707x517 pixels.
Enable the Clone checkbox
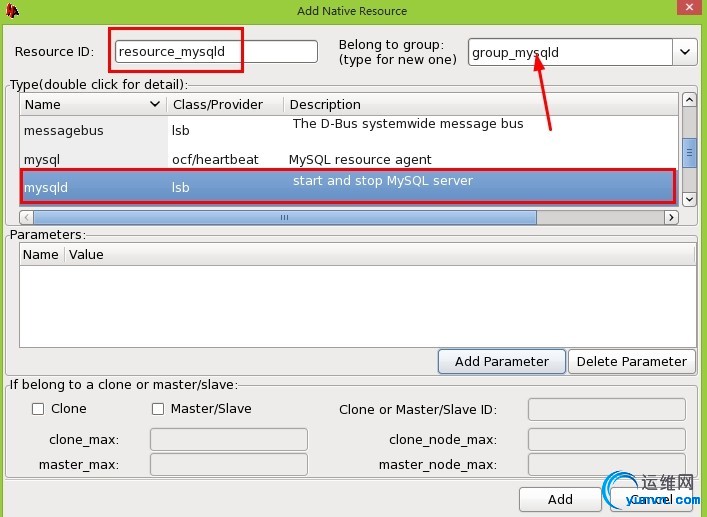click(x=38, y=409)
